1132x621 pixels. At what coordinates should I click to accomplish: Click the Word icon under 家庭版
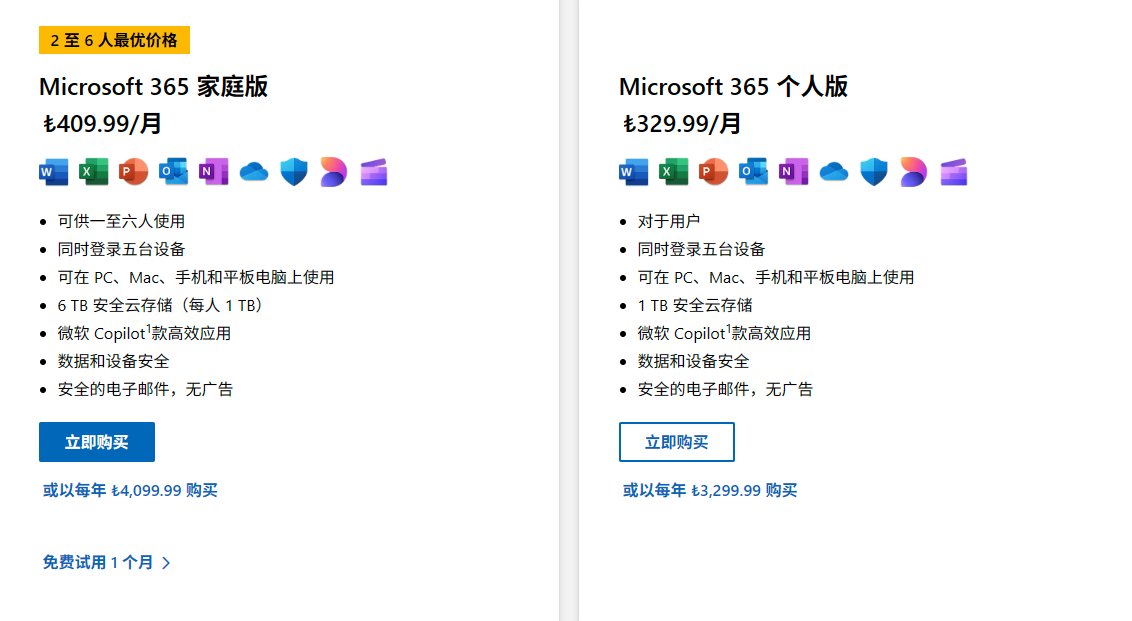click(53, 172)
